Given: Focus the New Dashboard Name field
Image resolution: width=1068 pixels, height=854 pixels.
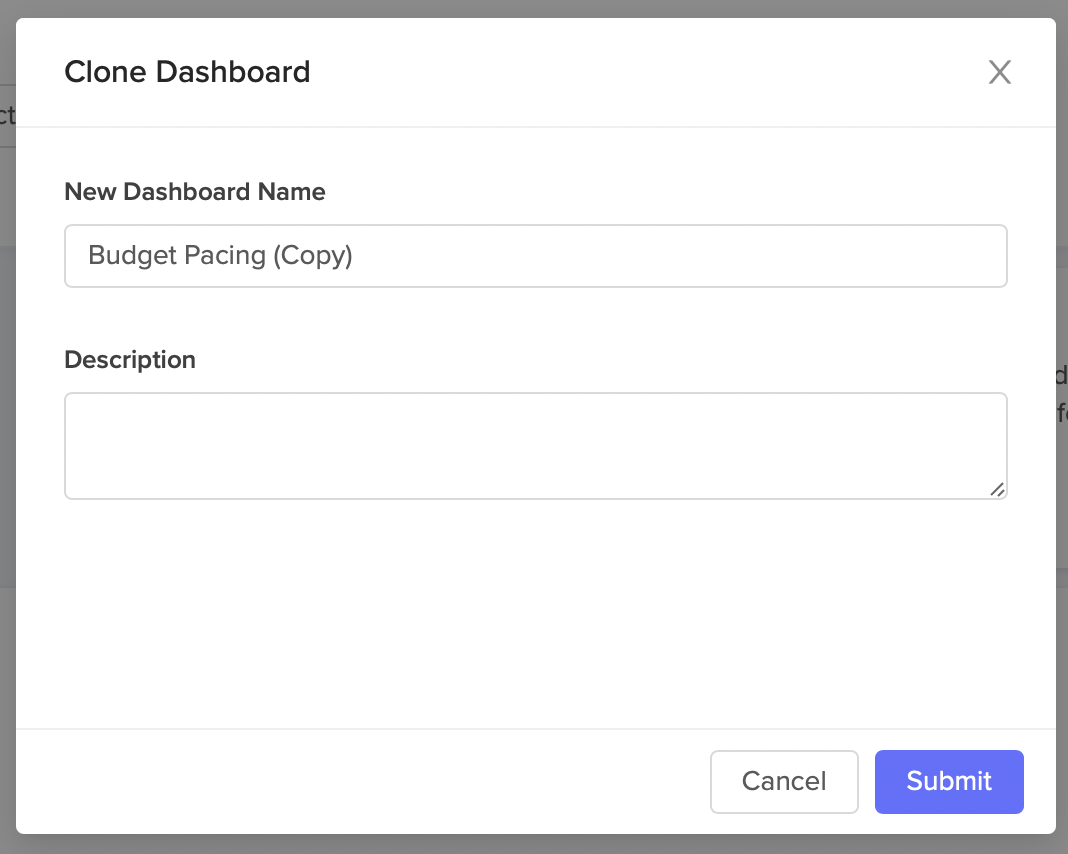Looking at the screenshot, I should point(535,256).
